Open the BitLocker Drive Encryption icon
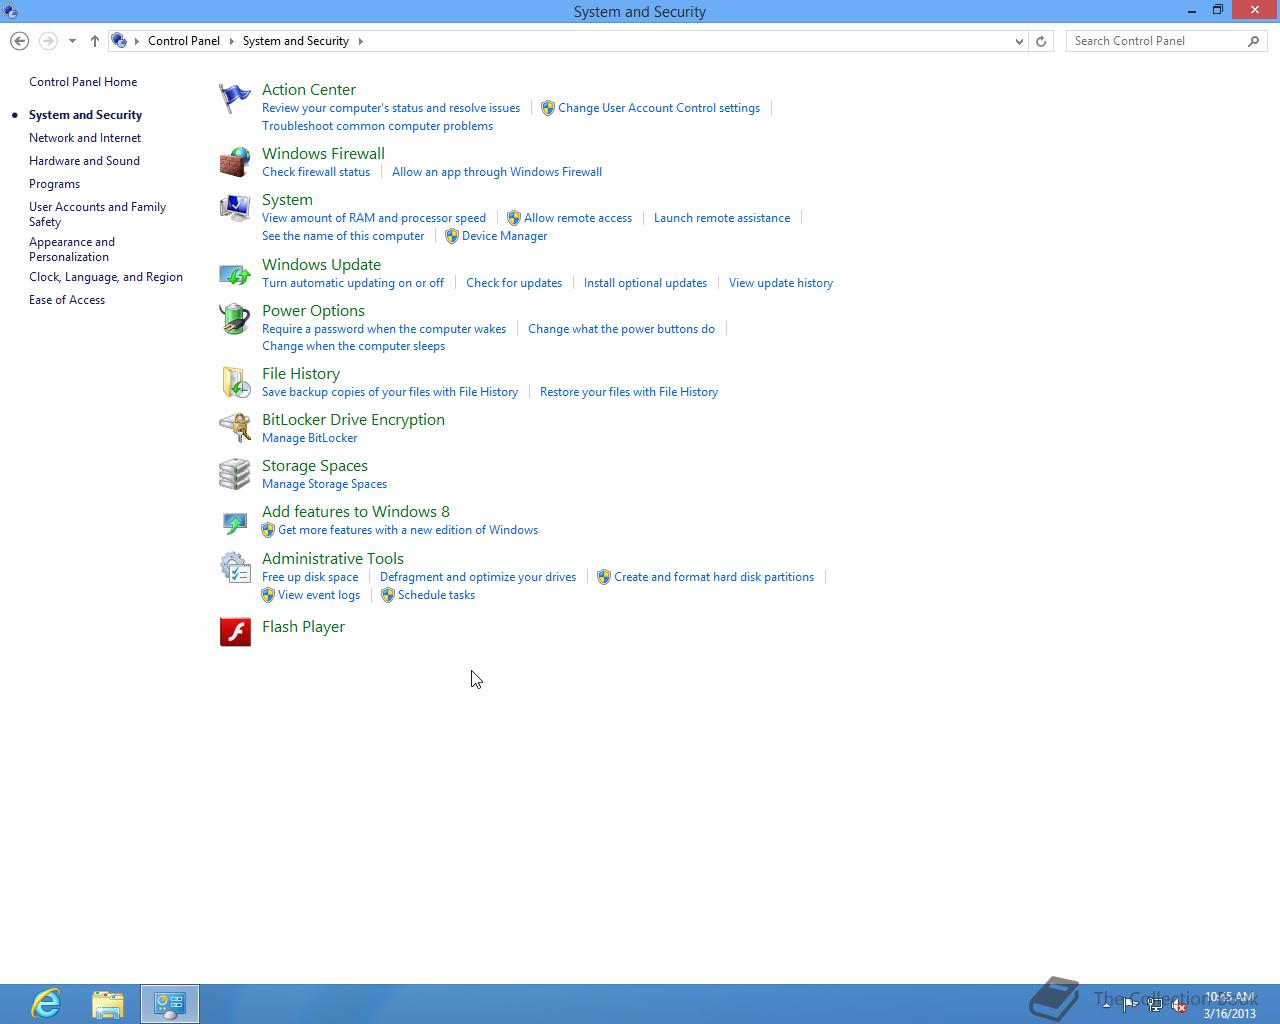Screen dimensions: 1280x1024 [x=235, y=428]
